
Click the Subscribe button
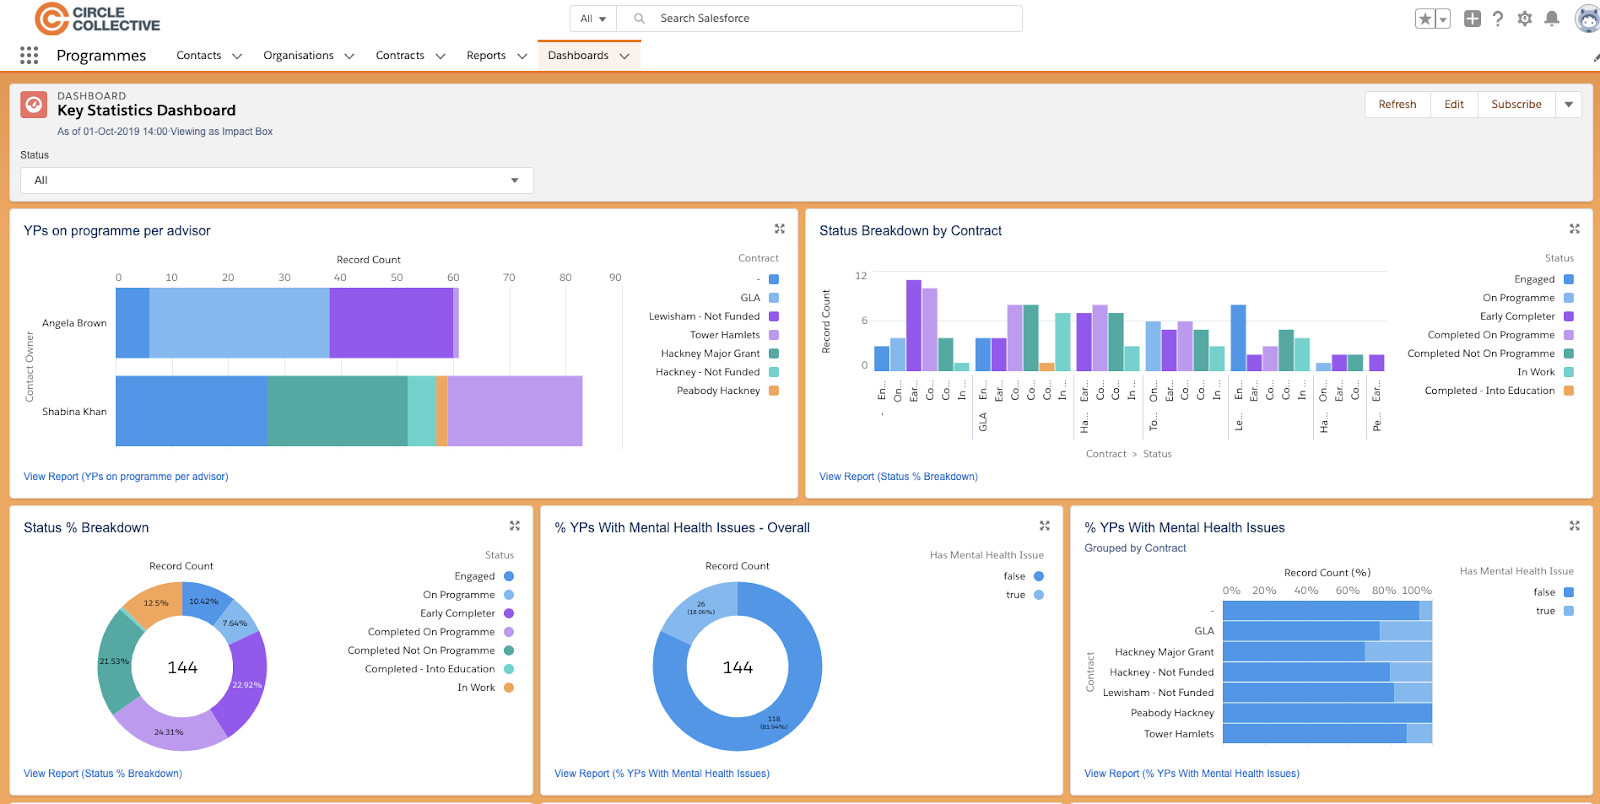click(x=1516, y=104)
